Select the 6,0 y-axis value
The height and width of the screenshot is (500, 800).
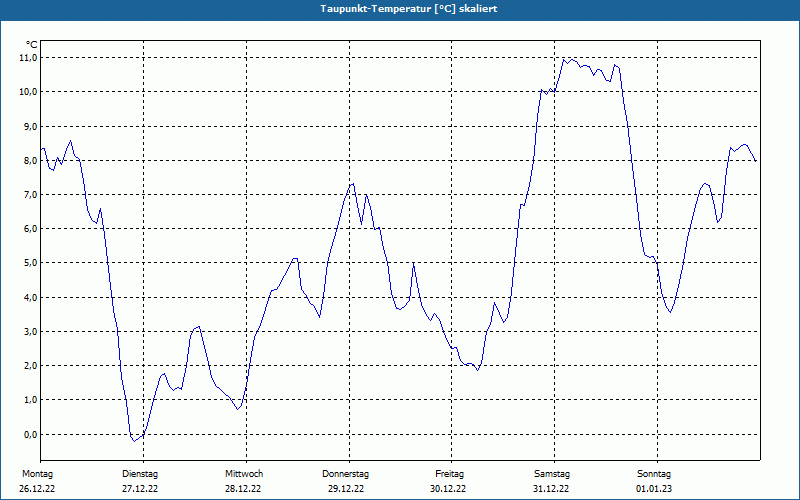tap(30, 229)
